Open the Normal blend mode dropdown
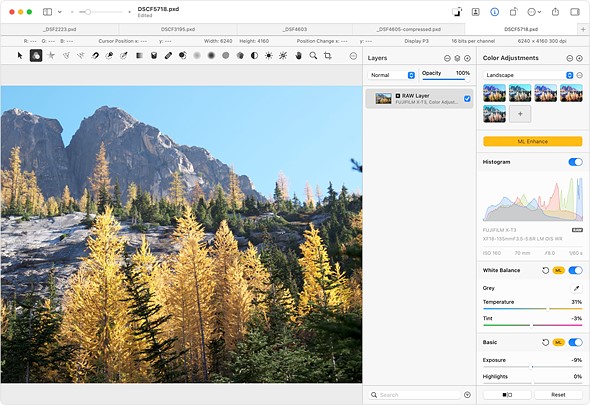Viewport: 590px width, 405px height. point(391,75)
